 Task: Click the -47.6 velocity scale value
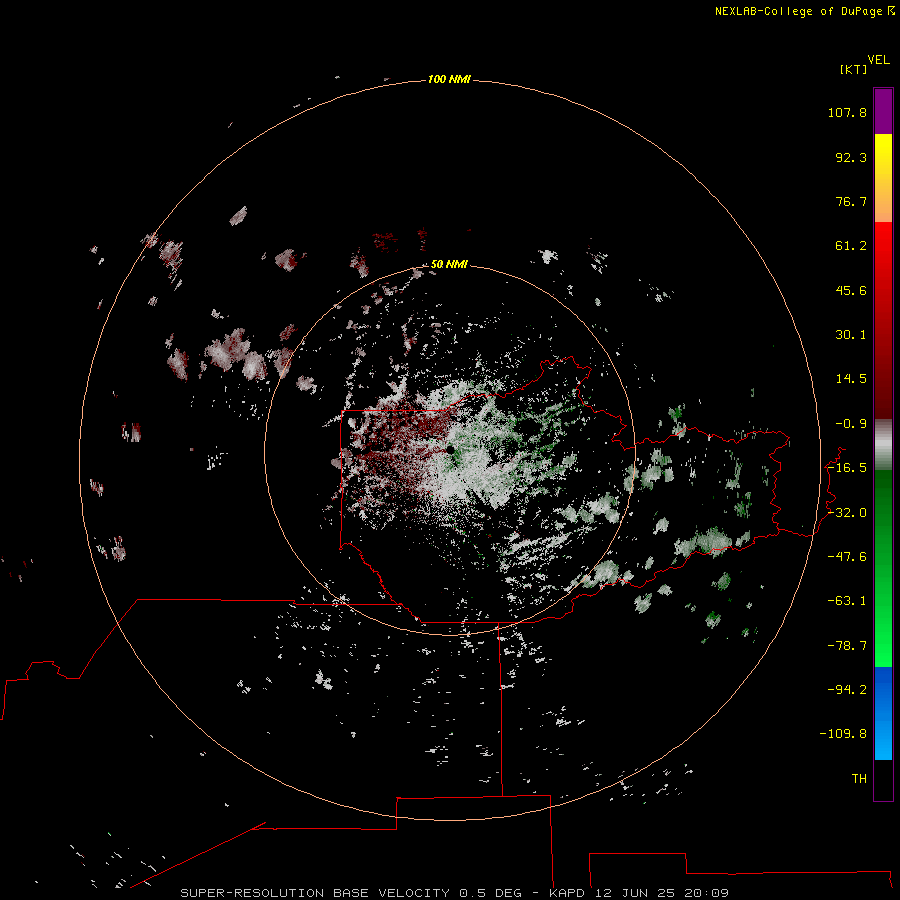(x=847, y=557)
